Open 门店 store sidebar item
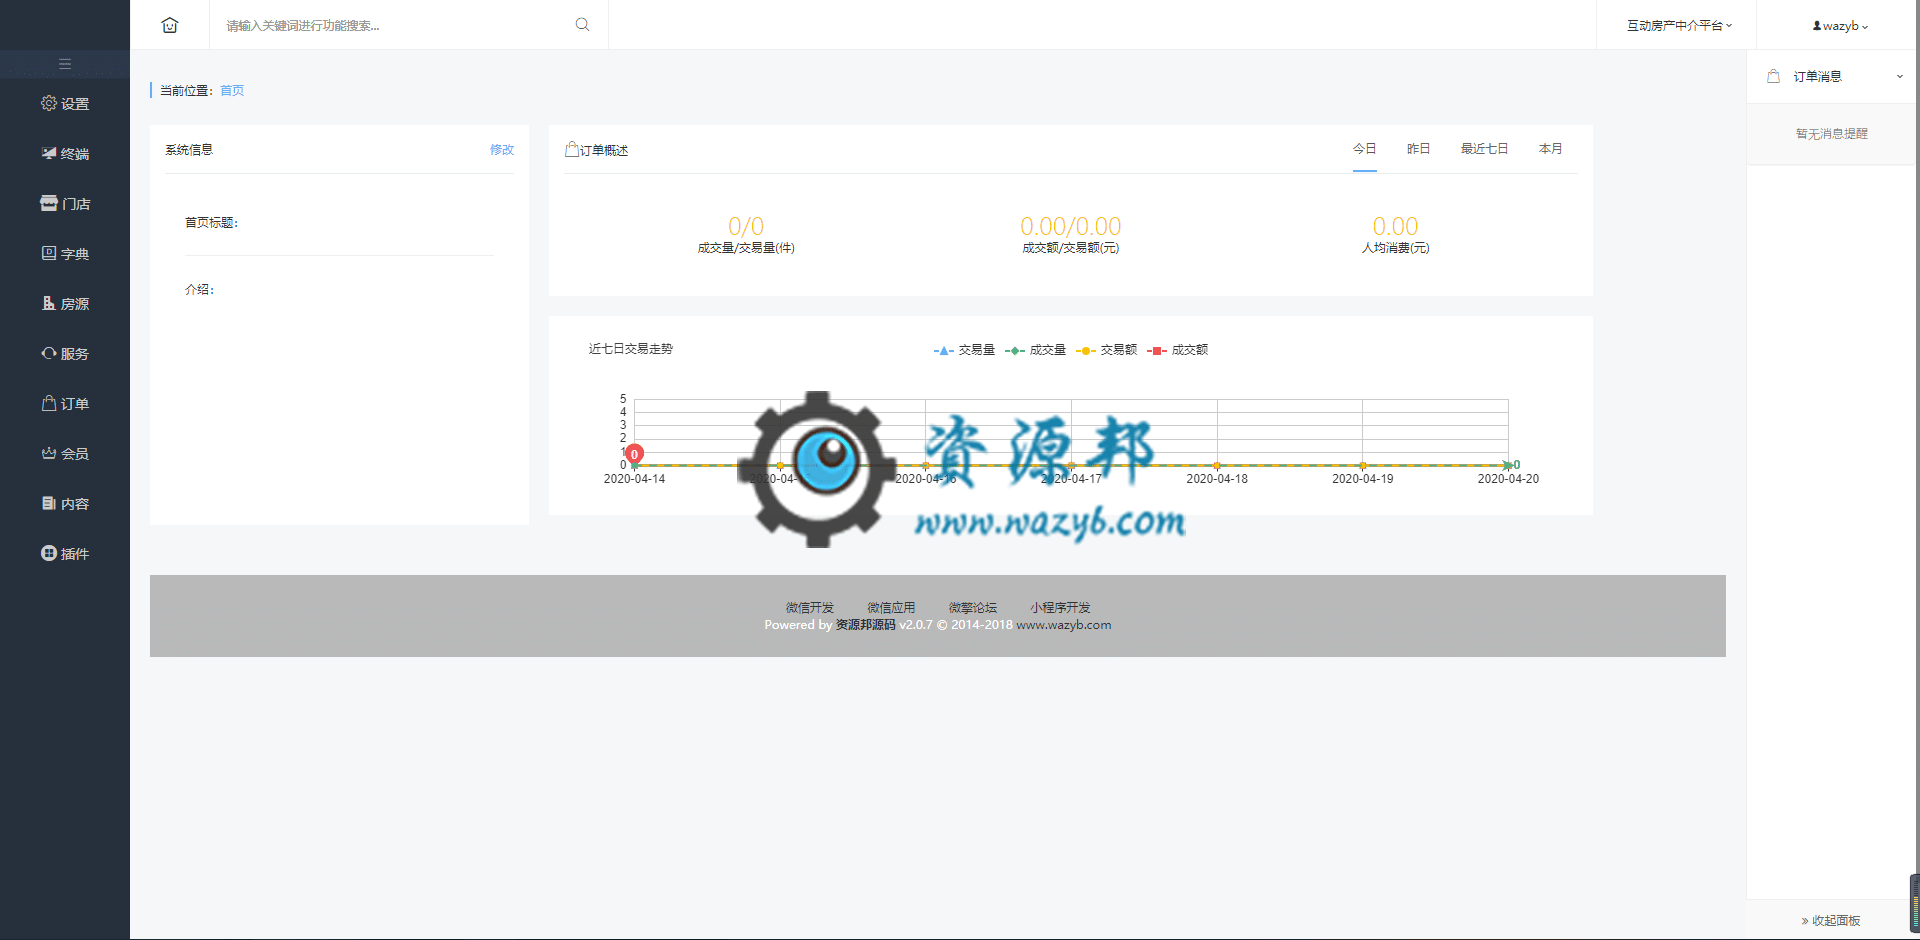Image resolution: width=1920 pixels, height=940 pixels. pos(65,203)
